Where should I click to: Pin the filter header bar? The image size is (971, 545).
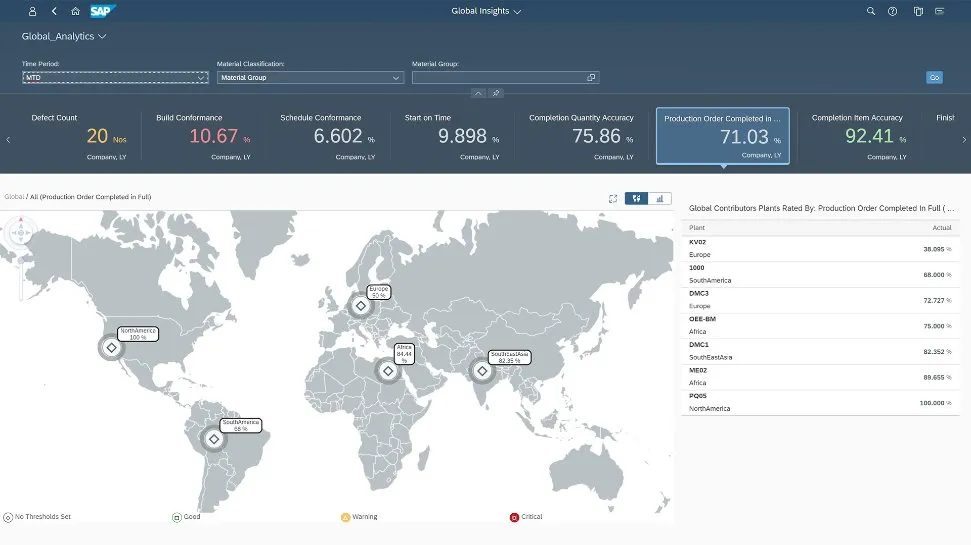click(x=497, y=93)
